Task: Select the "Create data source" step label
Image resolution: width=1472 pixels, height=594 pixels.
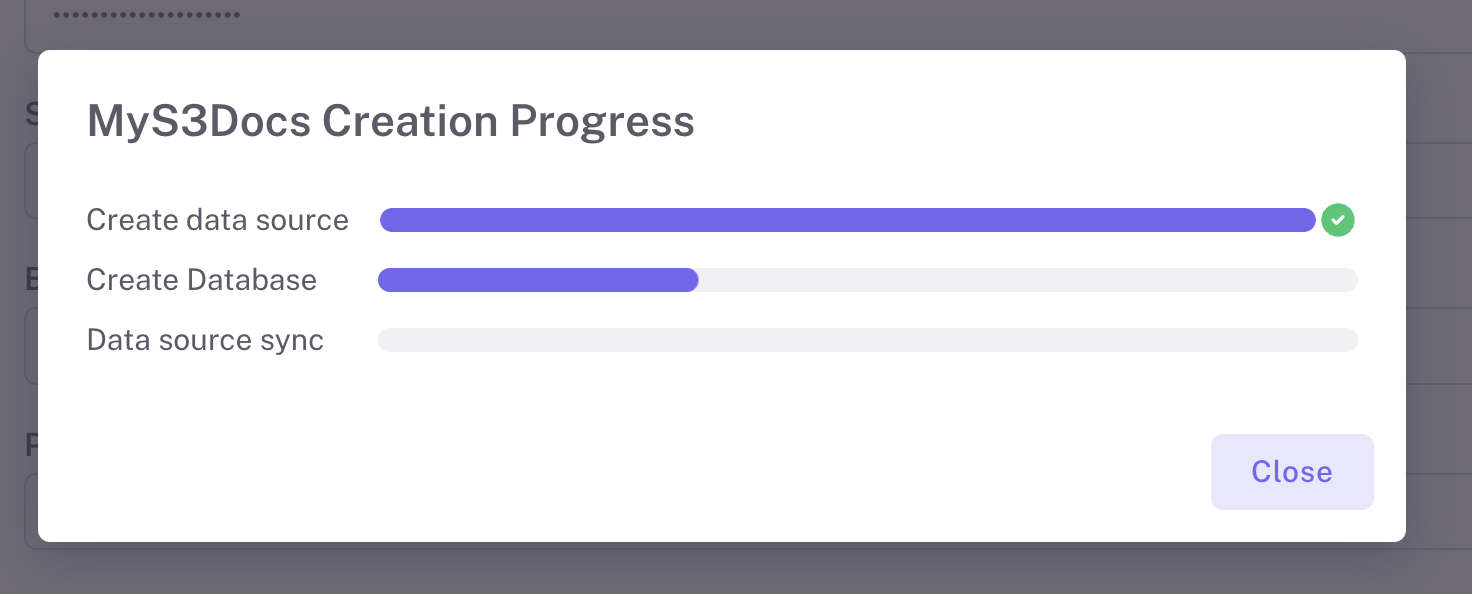Action: point(217,220)
